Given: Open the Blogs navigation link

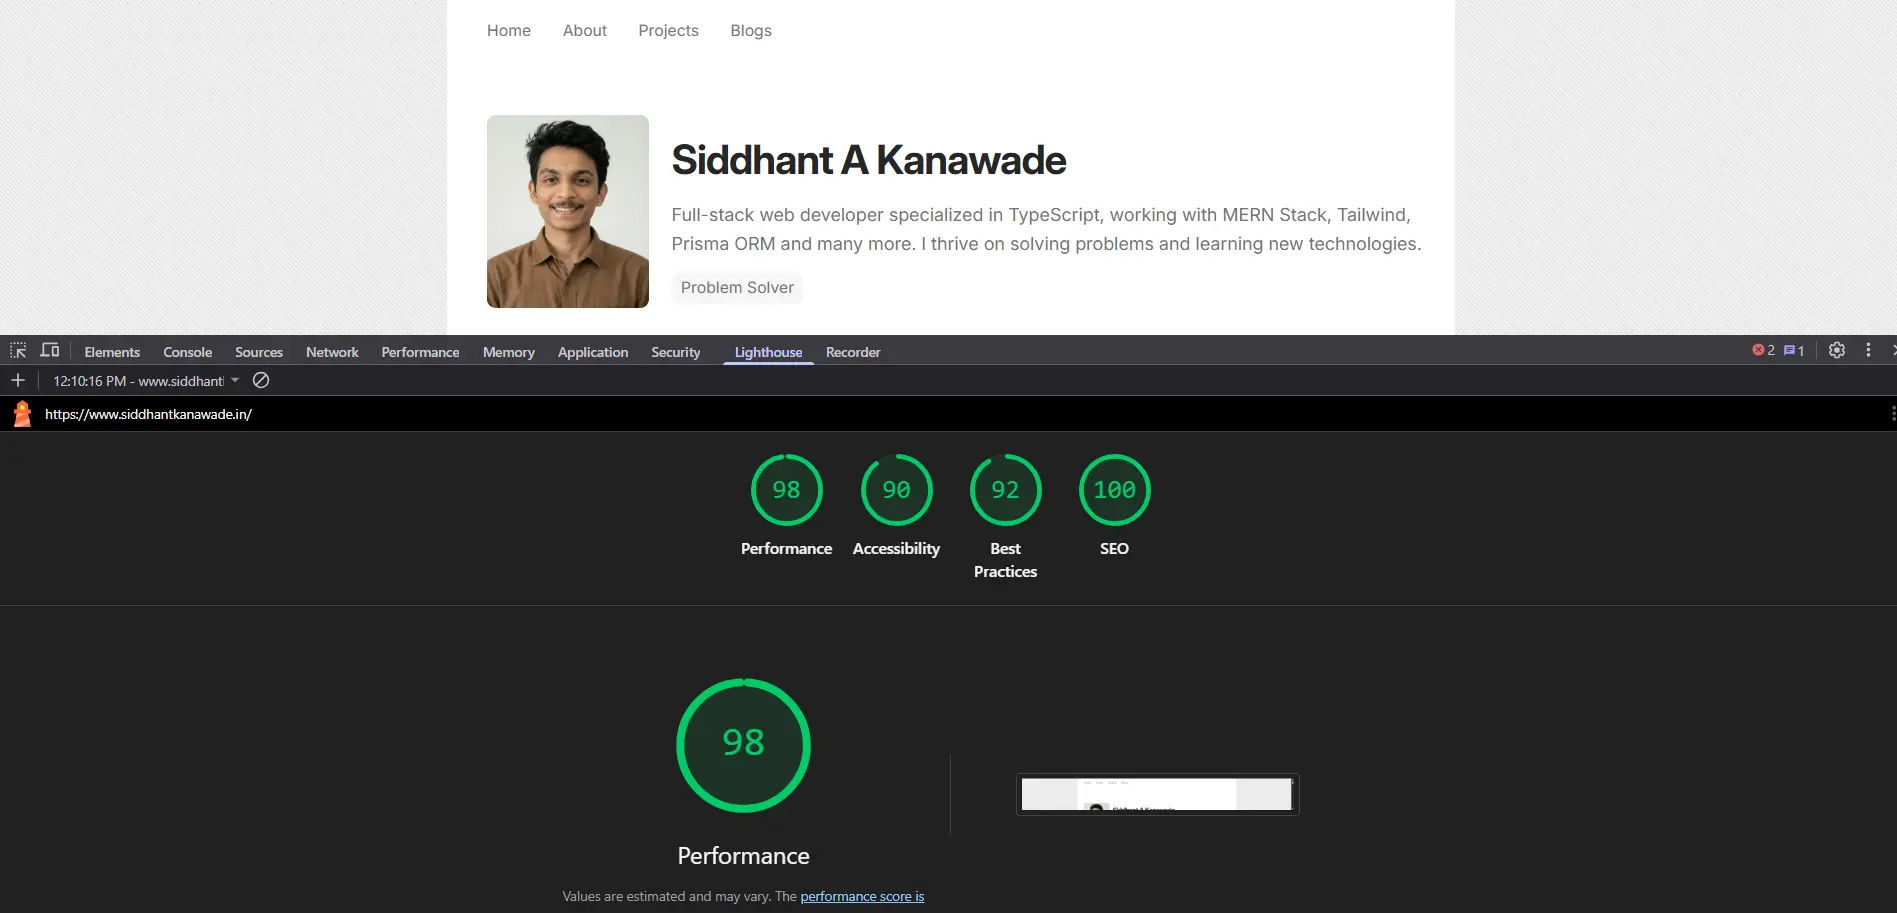Looking at the screenshot, I should [751, 30].
